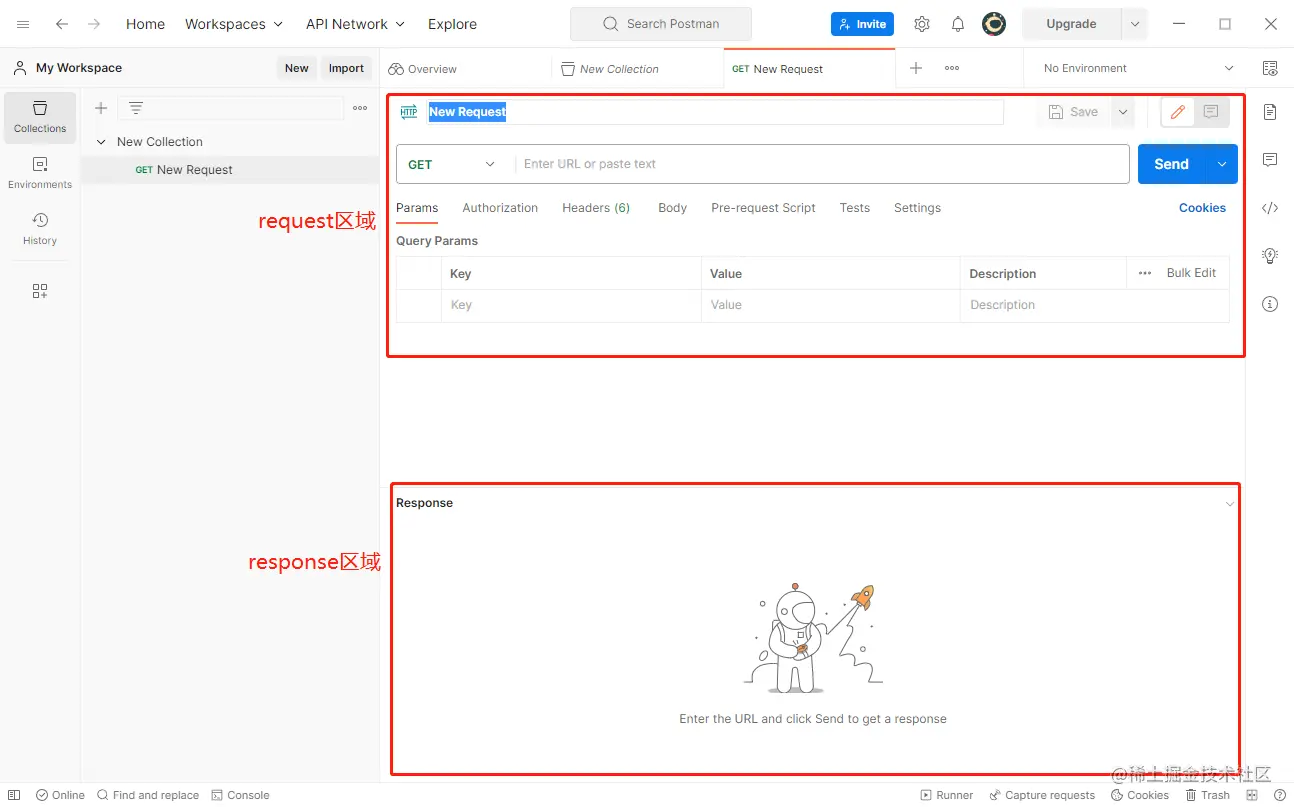Click New in the workspace header
Image resolution: width=1294 pixels, height=807 pixels.
(x=297, y=68)
